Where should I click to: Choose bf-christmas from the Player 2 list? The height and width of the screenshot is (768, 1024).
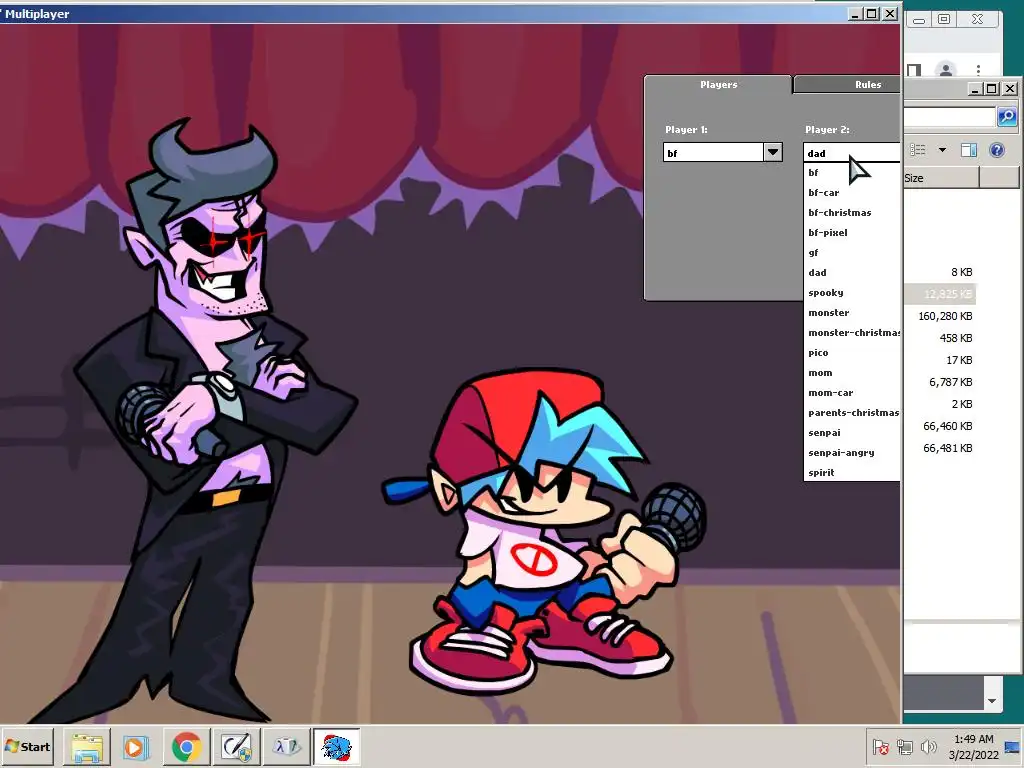pos(852,213)
